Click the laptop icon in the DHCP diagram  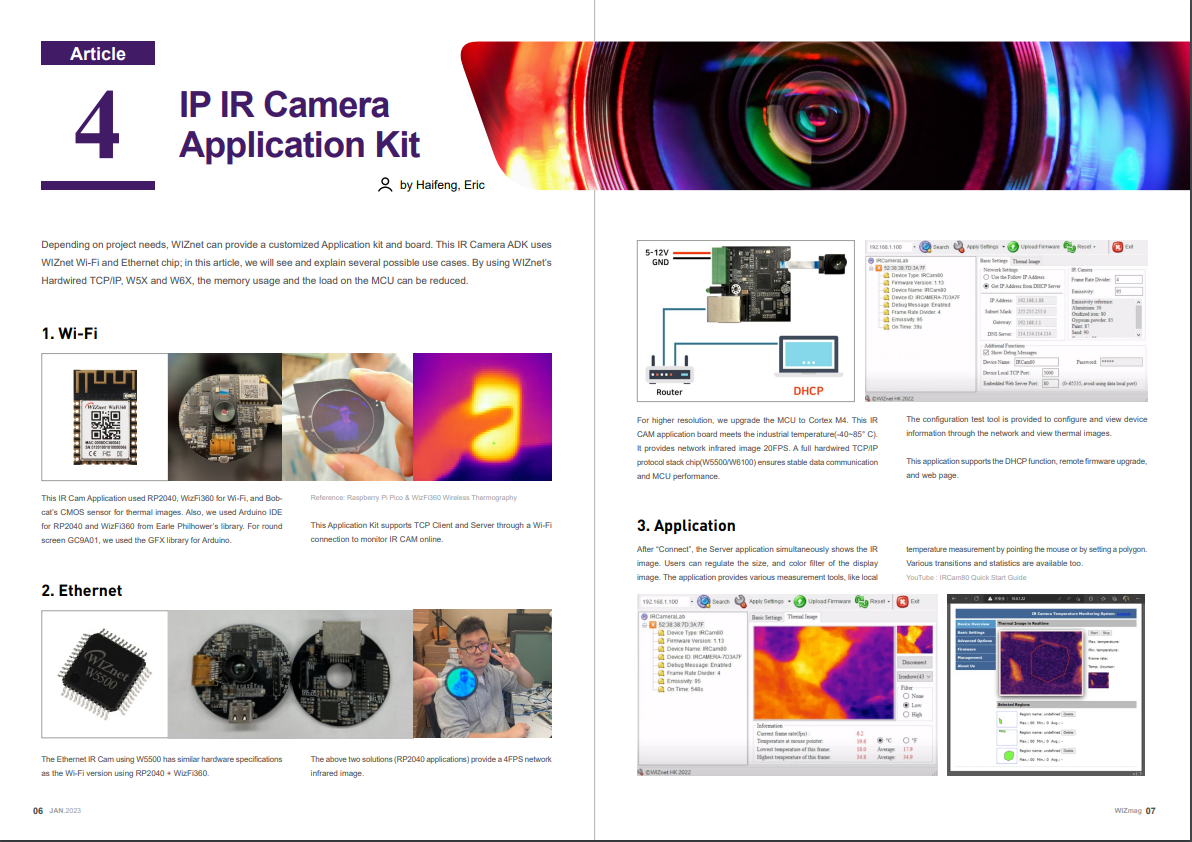coord(809,356)
